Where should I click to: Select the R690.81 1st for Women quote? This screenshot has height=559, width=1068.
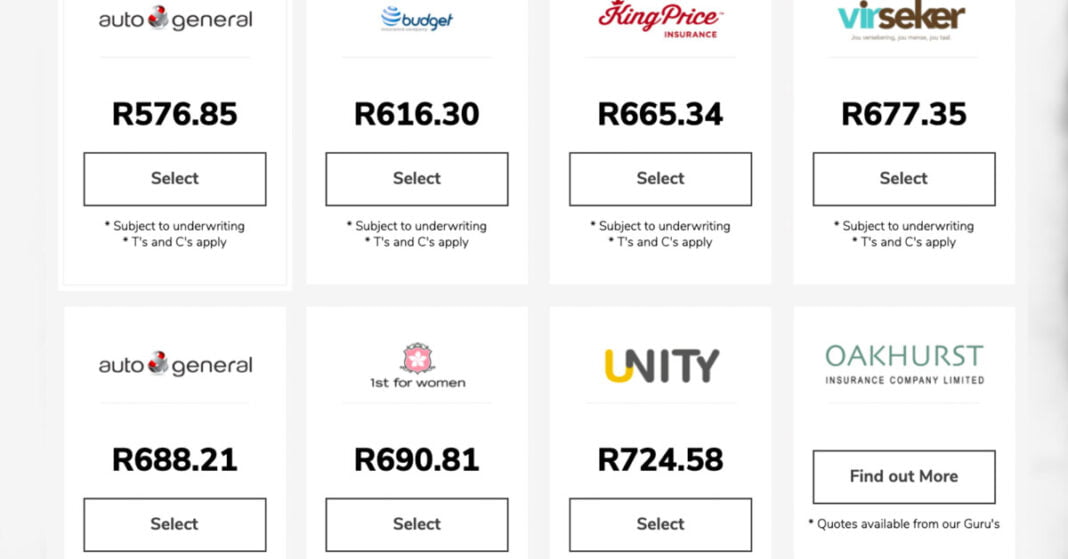pos(417,524)
